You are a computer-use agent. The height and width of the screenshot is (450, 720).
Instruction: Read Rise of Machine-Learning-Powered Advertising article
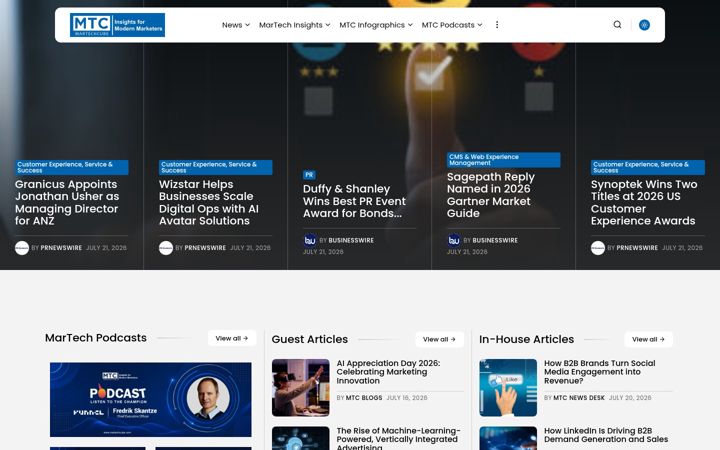(x=398, y=439)
